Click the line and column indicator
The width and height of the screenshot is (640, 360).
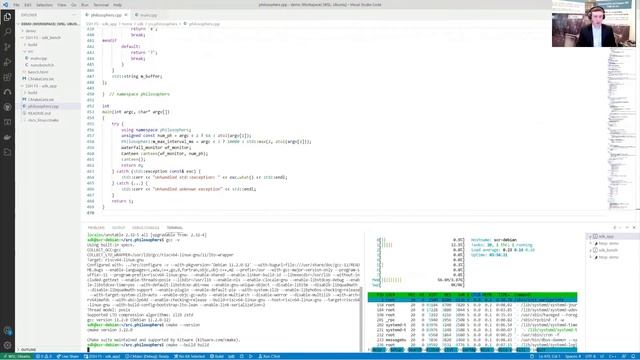coord(548,356)
